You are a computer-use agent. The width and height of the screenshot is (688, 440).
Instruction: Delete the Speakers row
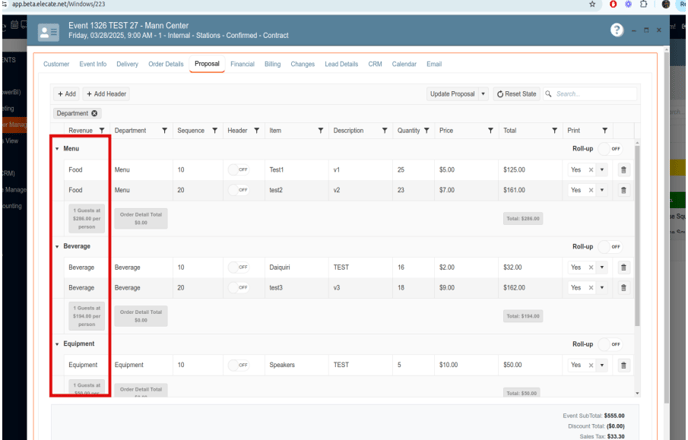pos(624,365)
